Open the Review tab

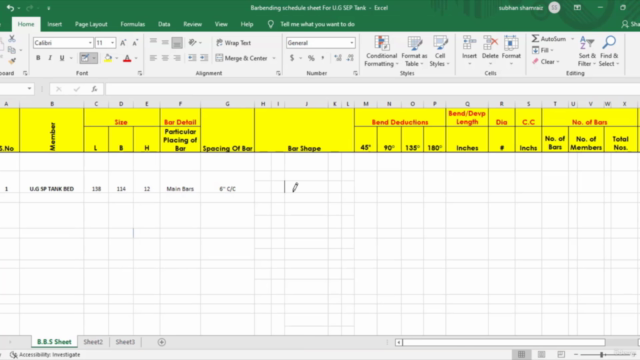[193, 24]
